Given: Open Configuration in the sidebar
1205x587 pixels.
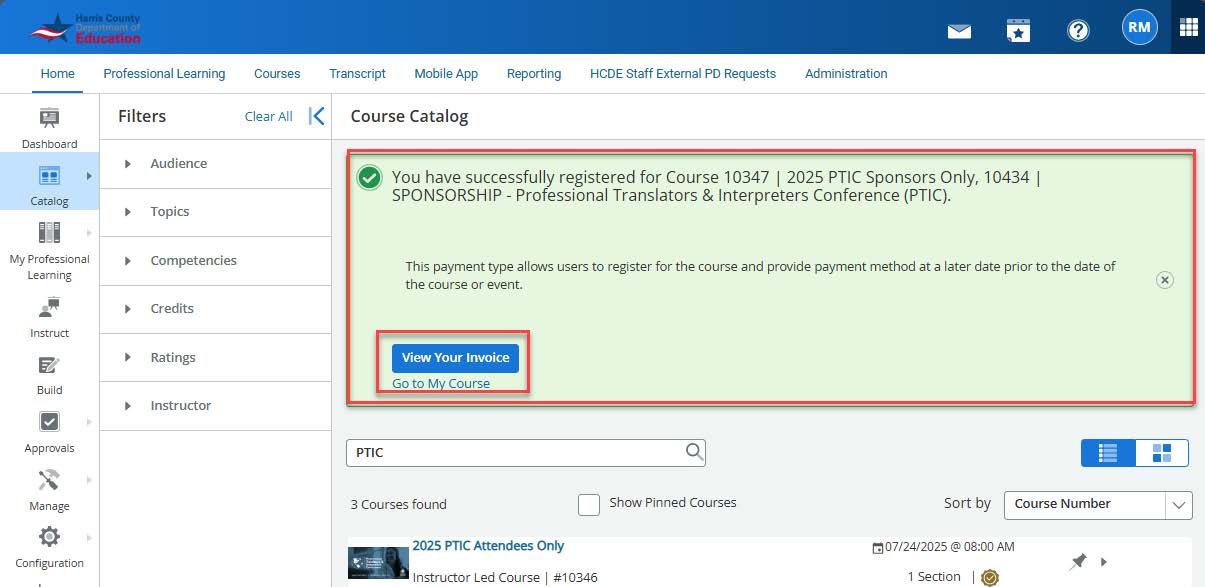Looking at the screenshot, I should [49, 547].
